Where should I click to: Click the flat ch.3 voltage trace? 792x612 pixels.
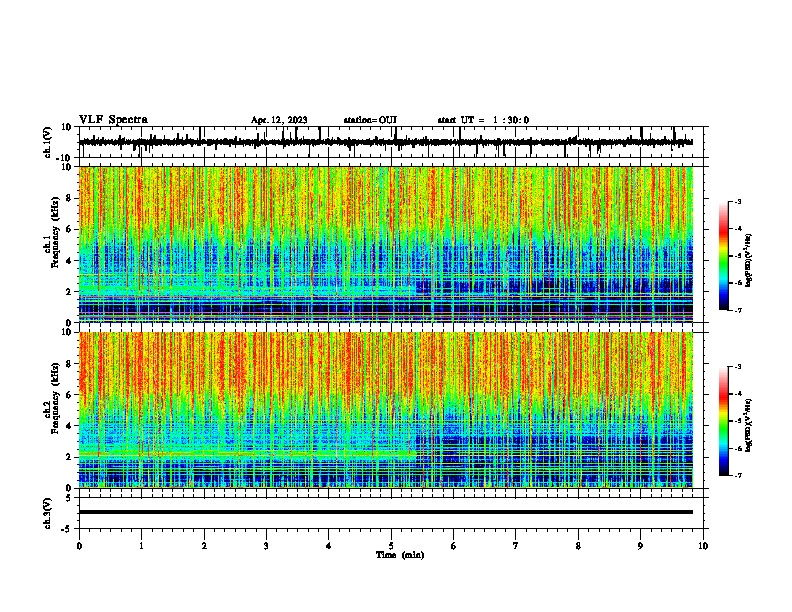click(386, 512)
